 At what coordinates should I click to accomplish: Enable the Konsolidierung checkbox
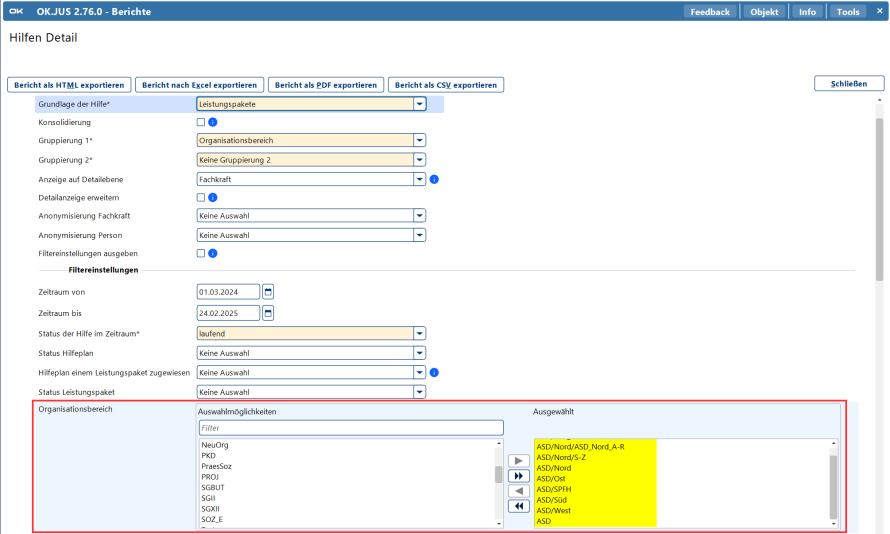(x=200, y=122)
